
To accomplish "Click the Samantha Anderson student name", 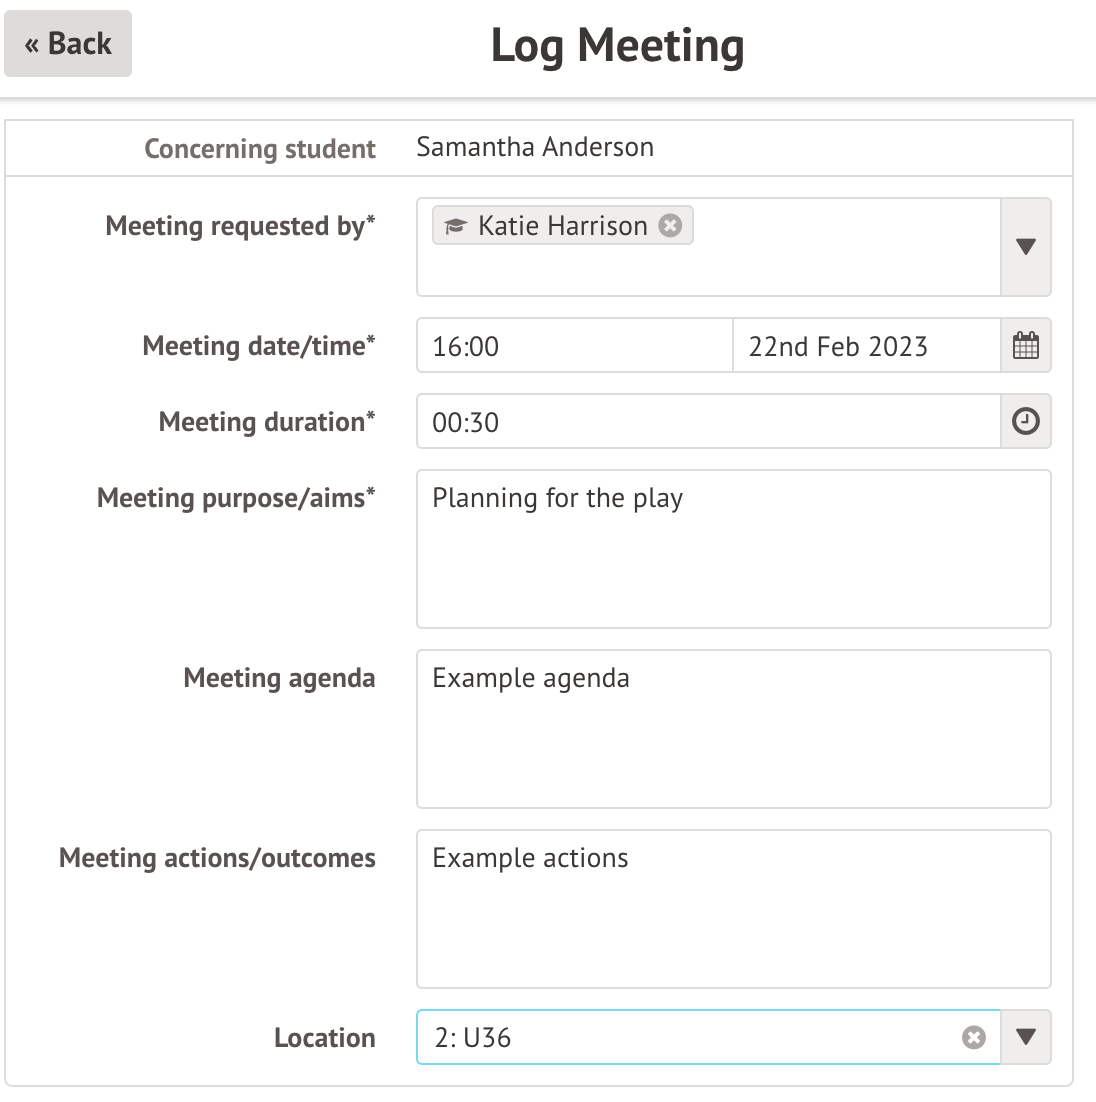I will tap(535, 147).
